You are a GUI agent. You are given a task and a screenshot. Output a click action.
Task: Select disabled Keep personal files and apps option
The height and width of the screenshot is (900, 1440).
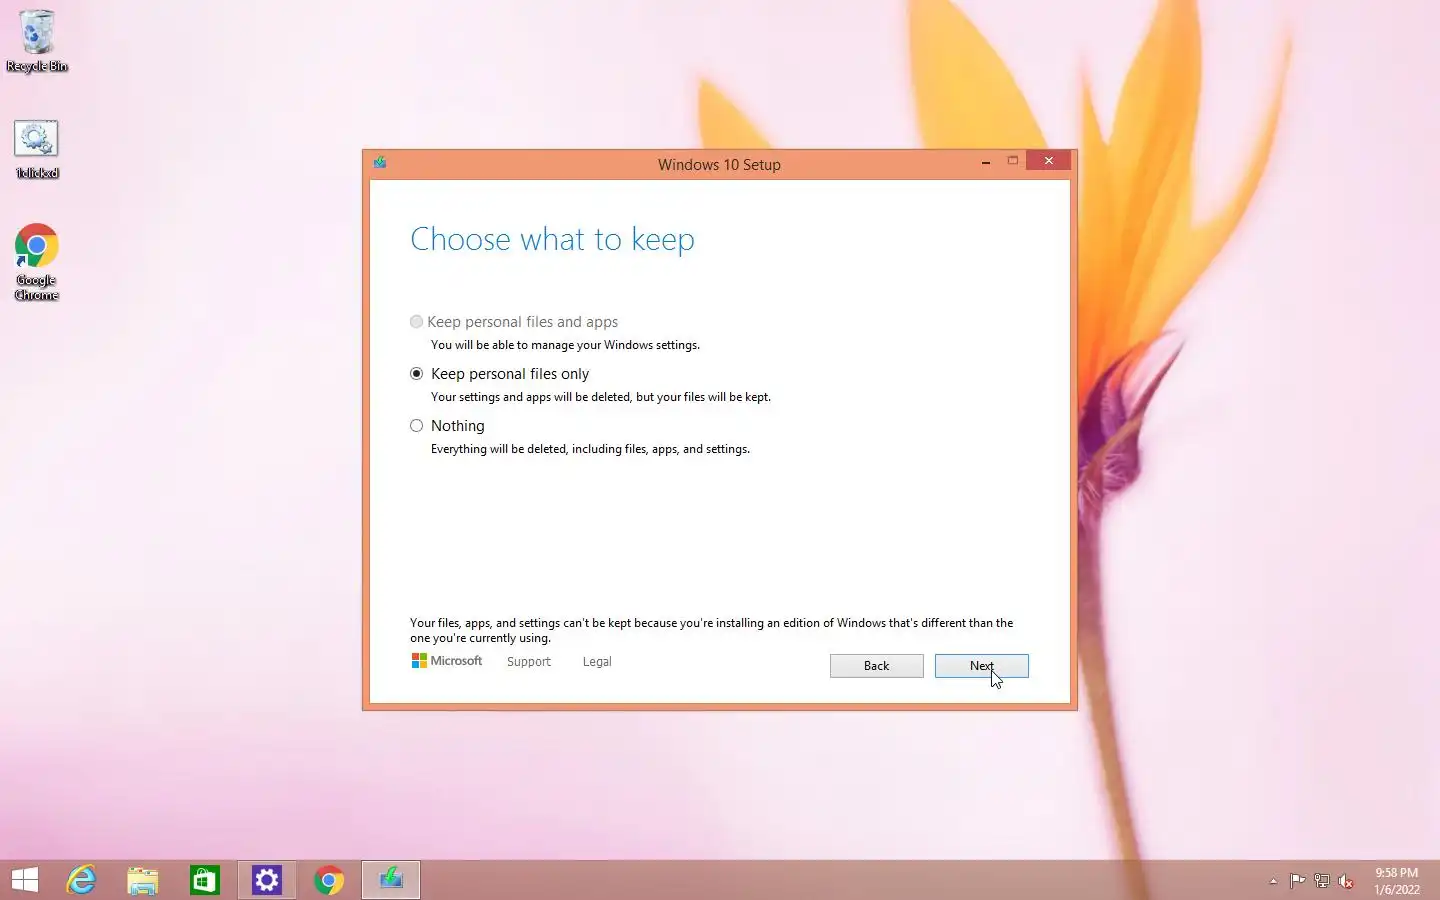click(417, 322)
